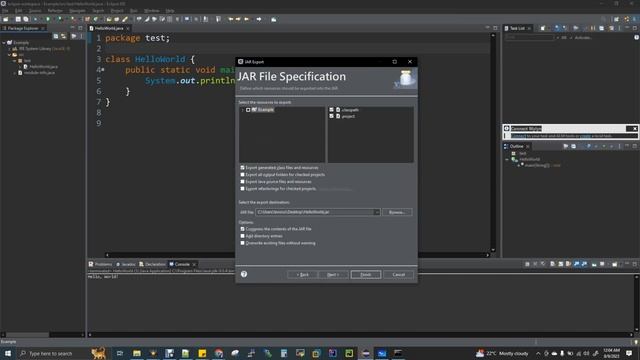This screenshot has height=360, width=640.
Task: Click the Save icon in the main toolbar
Action: (18, 19)
